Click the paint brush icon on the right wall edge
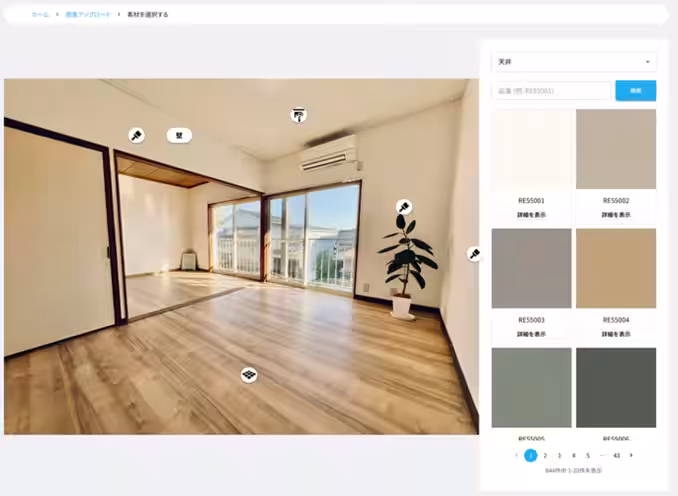678x496 pixels. pyautogui.click(x=474, y=254)
